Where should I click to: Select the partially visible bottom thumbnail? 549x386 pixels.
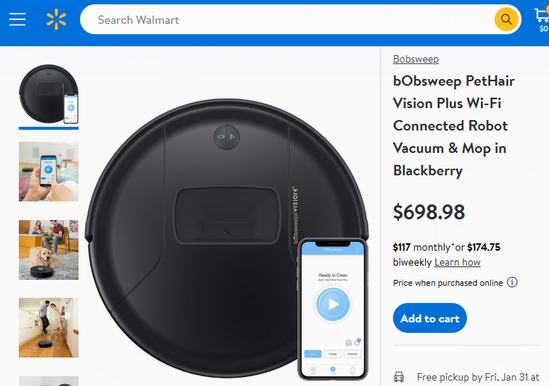(x=49, y=381)
